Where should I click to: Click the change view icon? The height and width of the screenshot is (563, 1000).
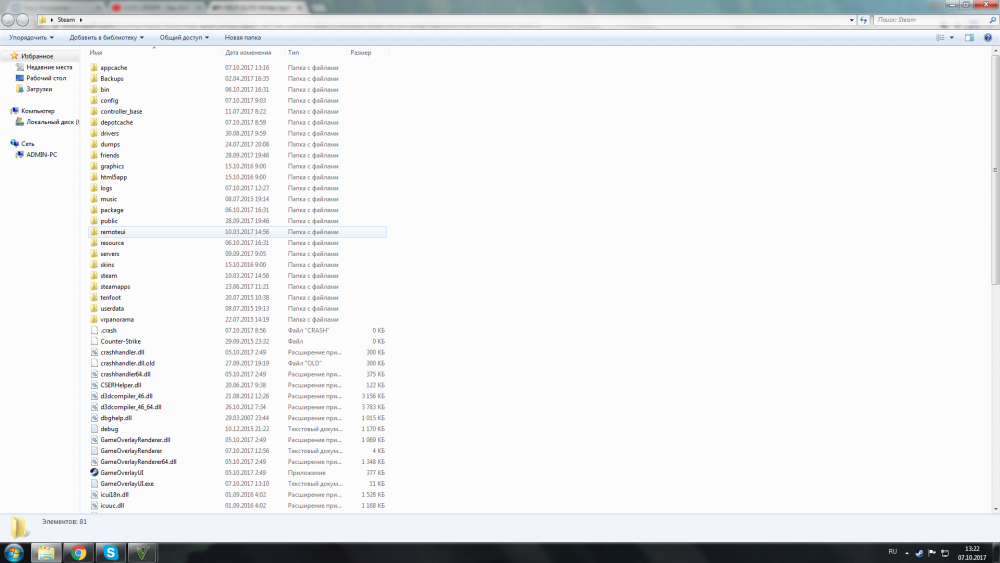(x=940, y=38)
